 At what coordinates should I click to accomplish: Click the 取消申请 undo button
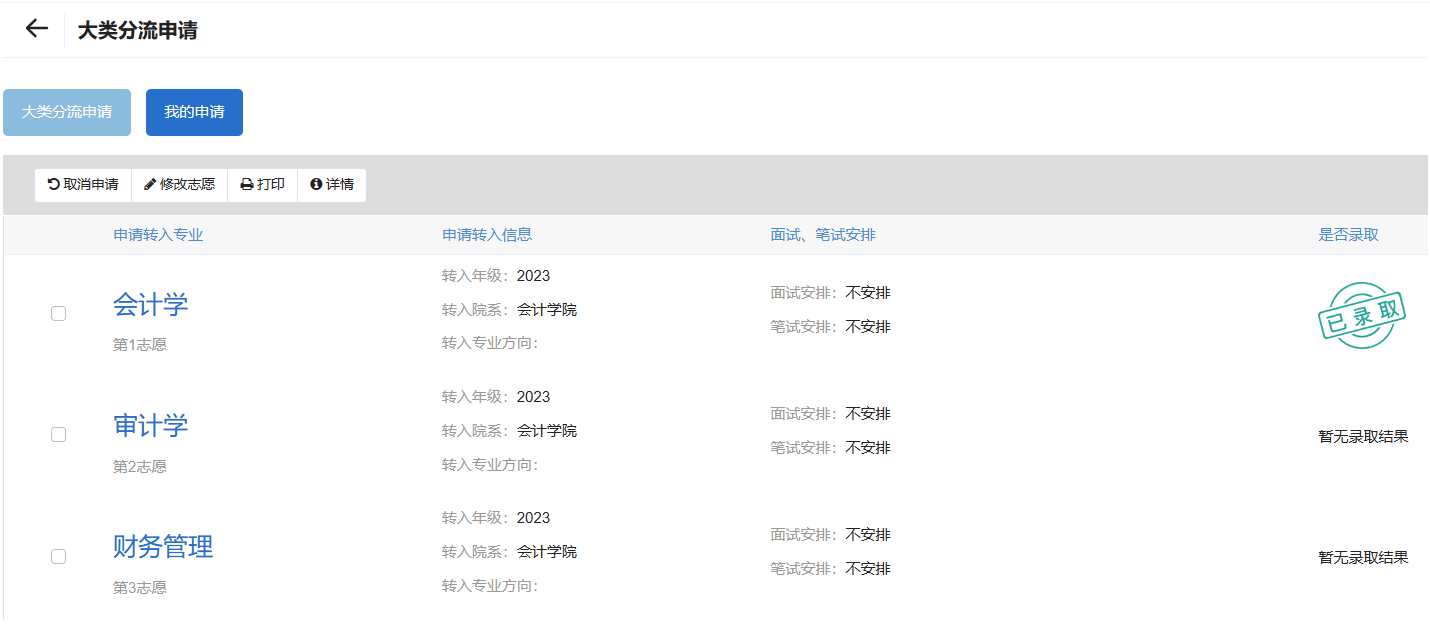[x=83, y=185]
